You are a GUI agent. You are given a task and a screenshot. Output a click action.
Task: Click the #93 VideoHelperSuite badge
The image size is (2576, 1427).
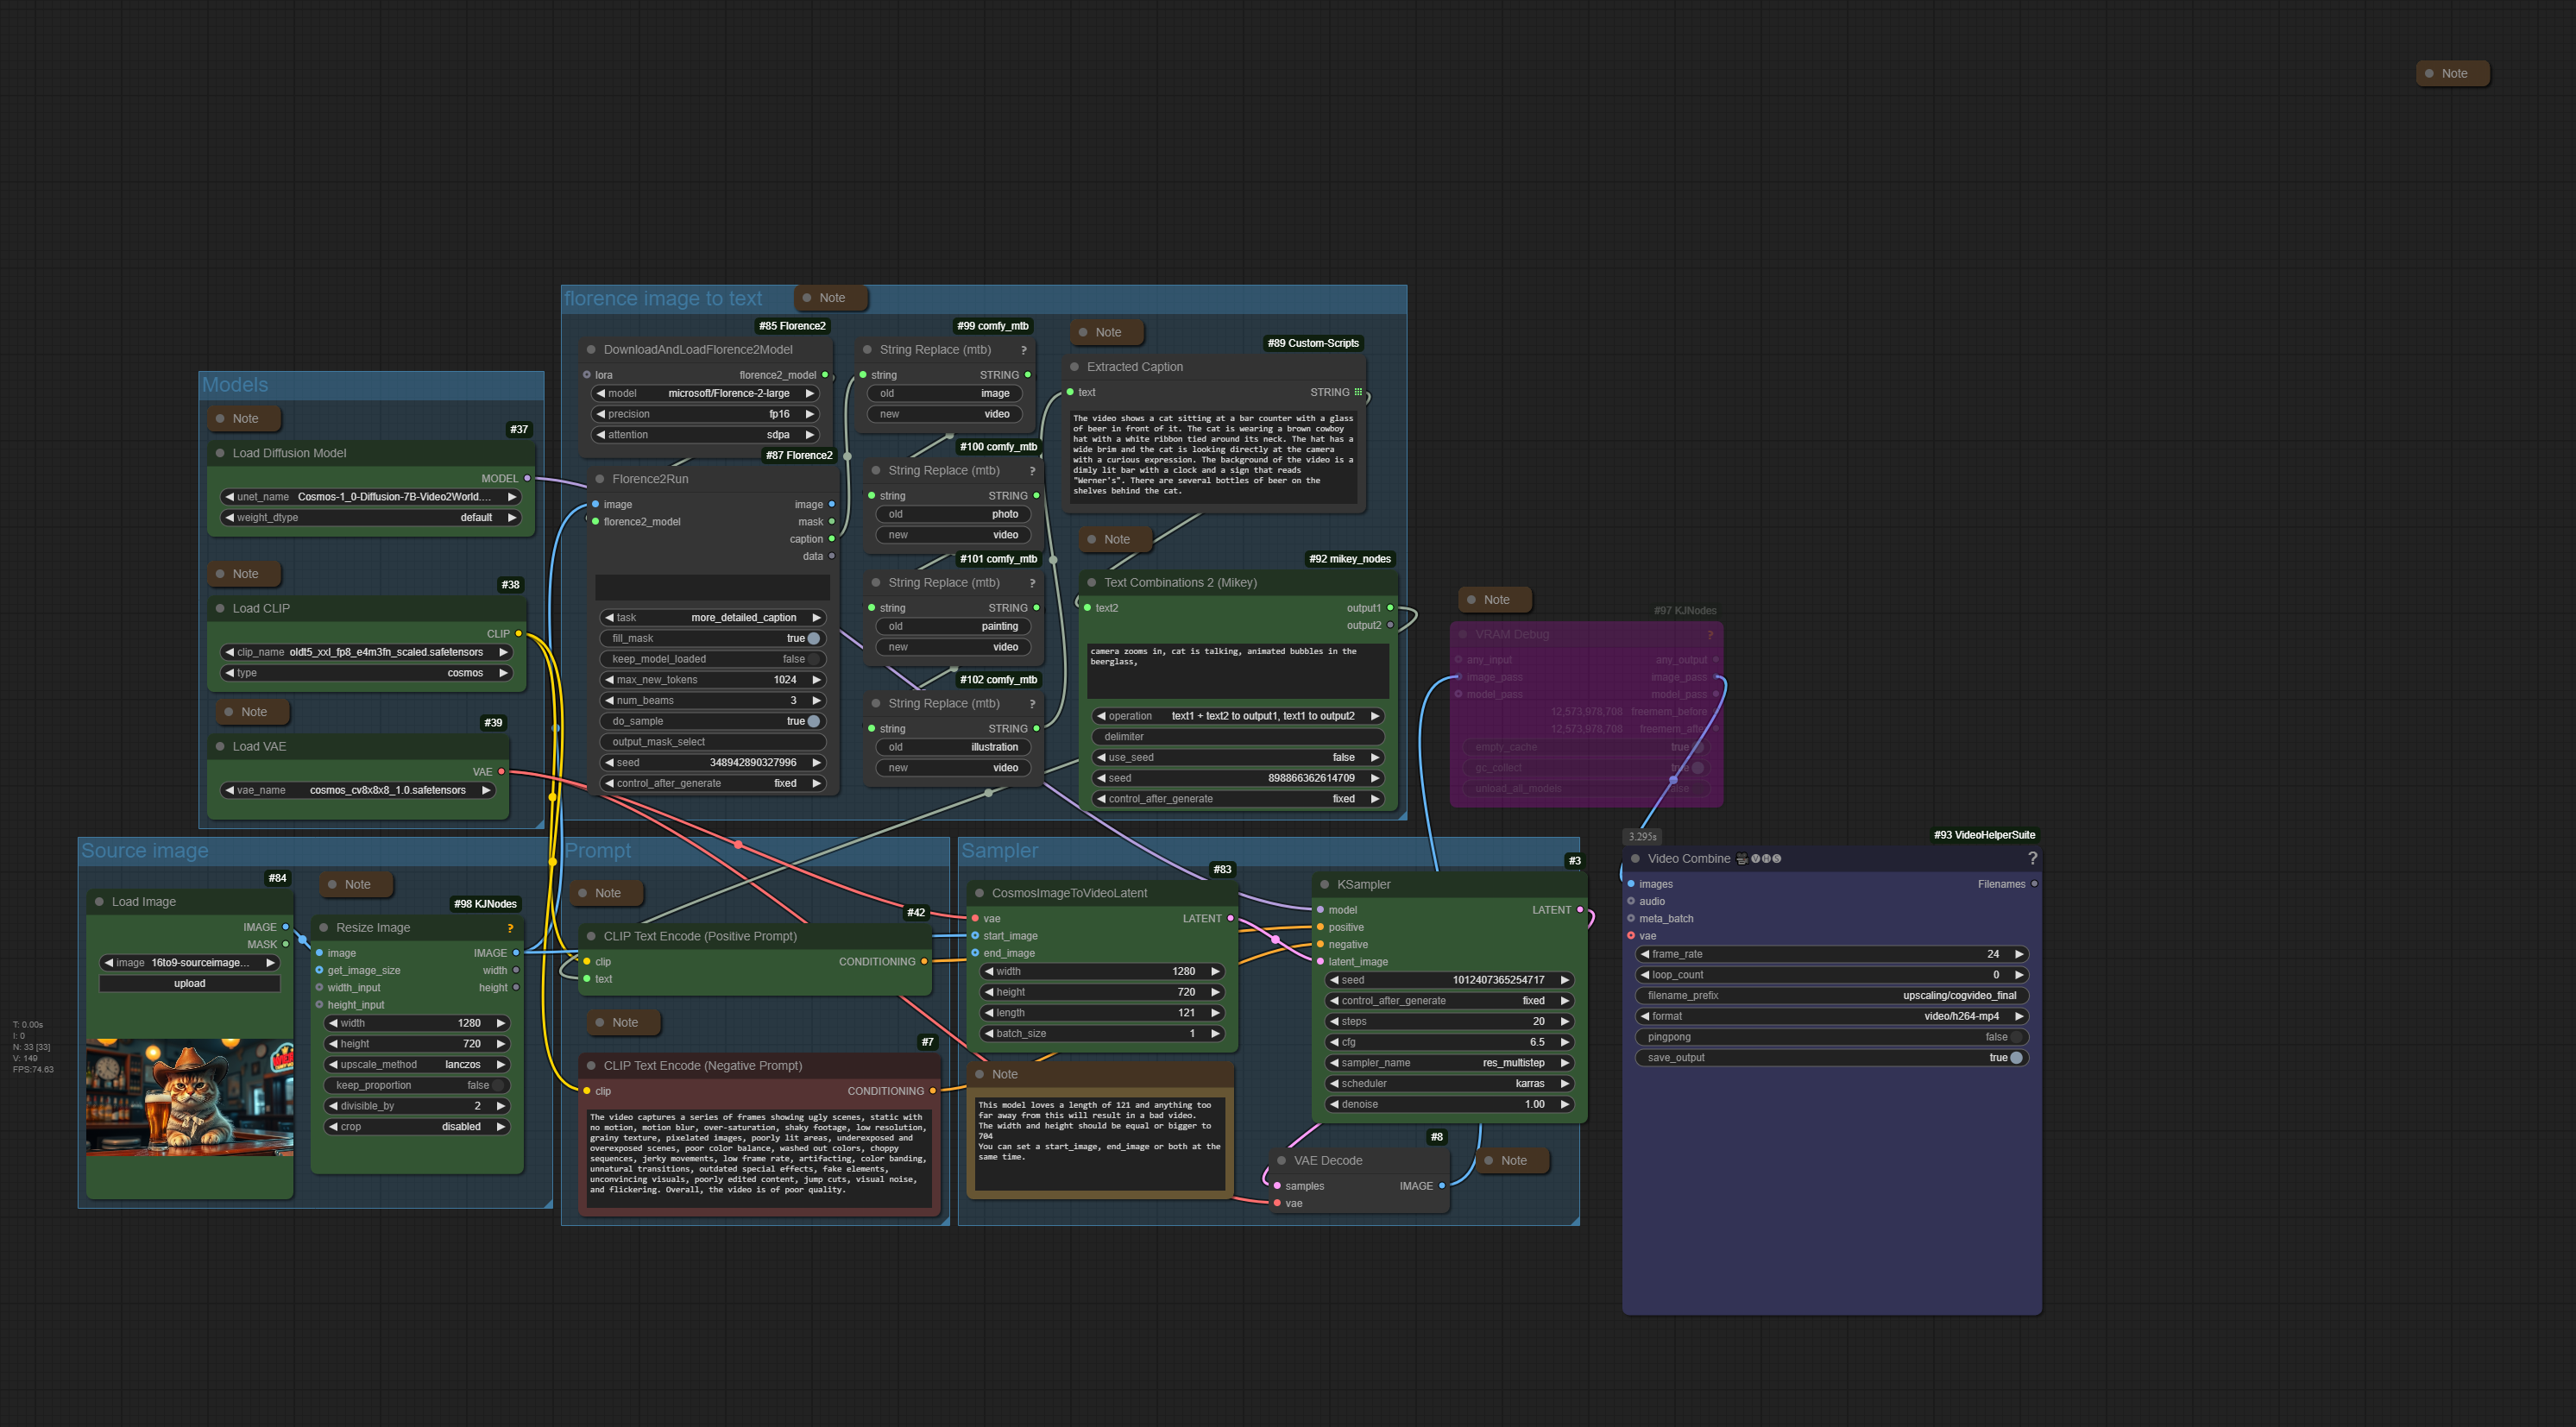pyautogui.click(x=1984, y=835)
